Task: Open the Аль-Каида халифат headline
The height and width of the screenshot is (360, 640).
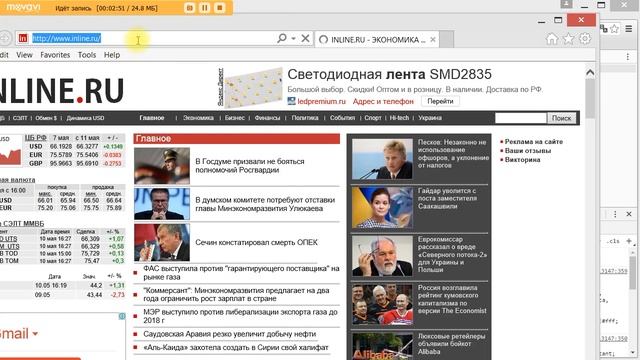Action: 236,347
